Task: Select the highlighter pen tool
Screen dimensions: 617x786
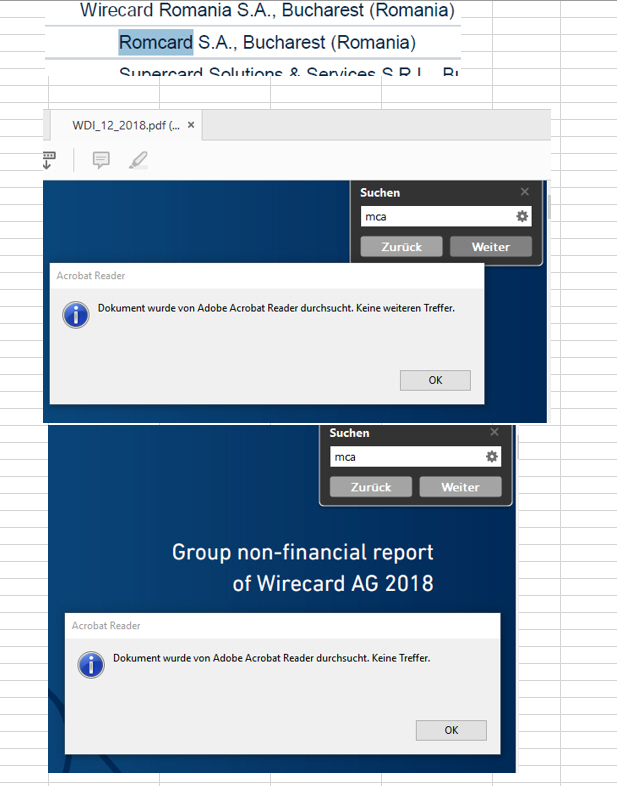Action: click(x=138, y=160)
